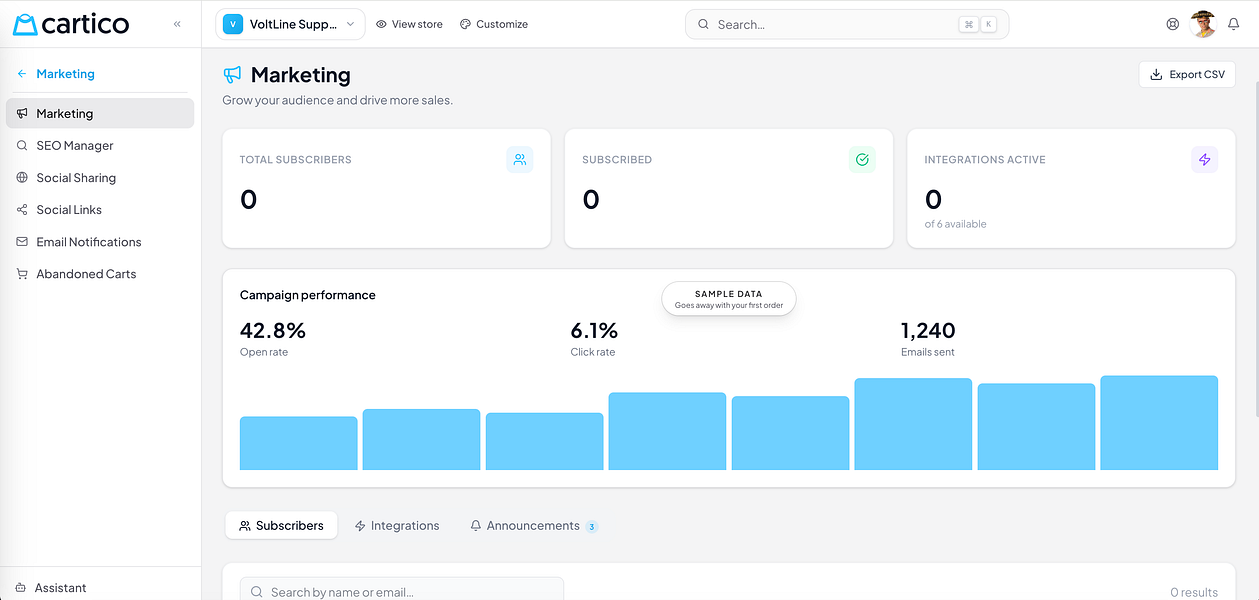Click the 'of 6 available' text
1259x600 pixels.
(955, 224)
